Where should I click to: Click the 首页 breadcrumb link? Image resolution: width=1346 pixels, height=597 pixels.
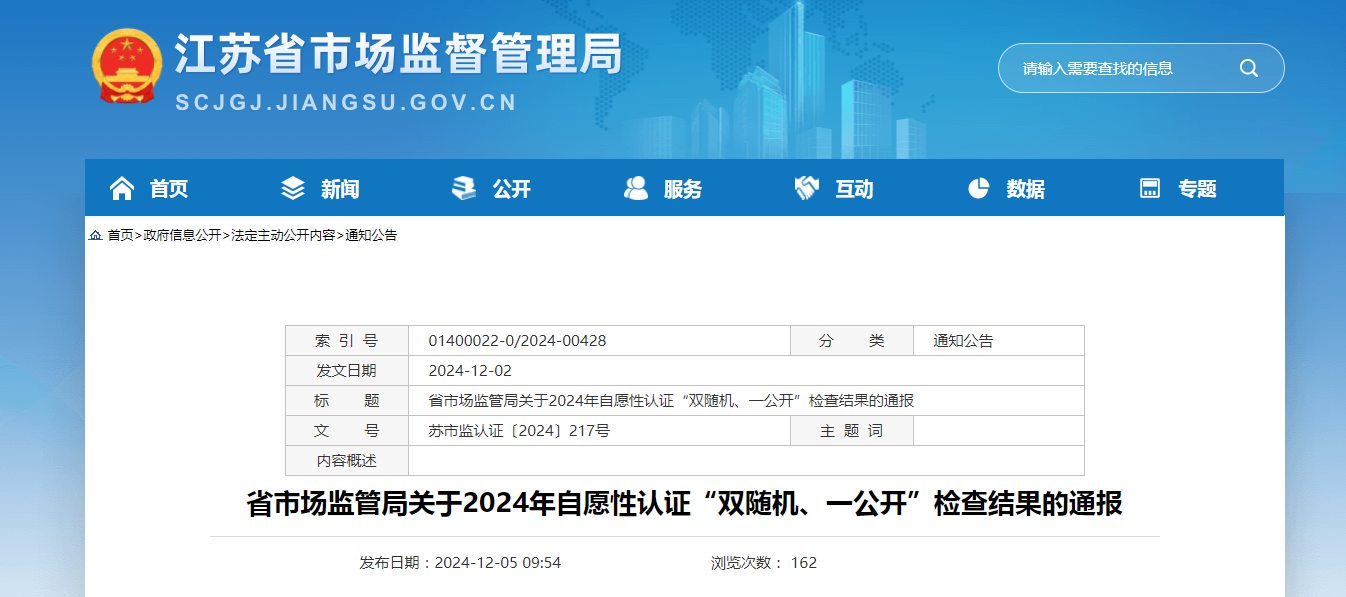(x=120, y=236)
